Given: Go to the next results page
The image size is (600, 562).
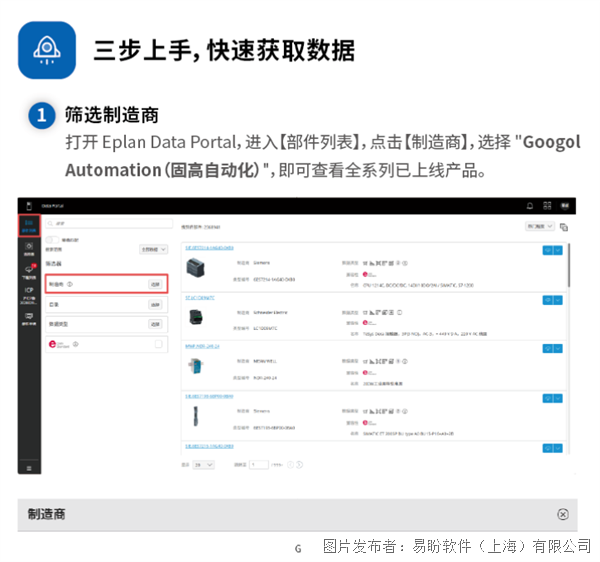Looking at the screenshot, I should point(300,465).
